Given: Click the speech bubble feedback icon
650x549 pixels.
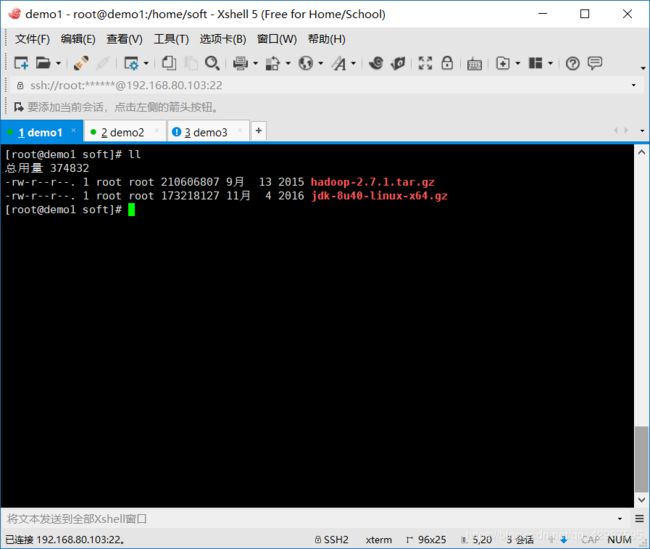Looking at the screenshot, I should coord(595,63).
